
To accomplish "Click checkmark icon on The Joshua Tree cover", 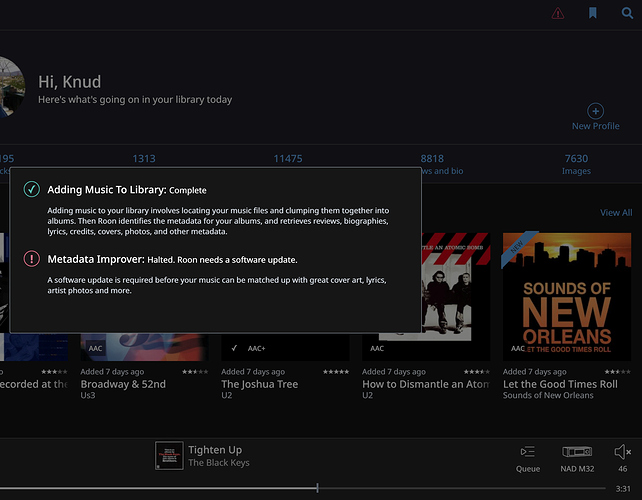I will pyautogui.click(x=234, y=348).
